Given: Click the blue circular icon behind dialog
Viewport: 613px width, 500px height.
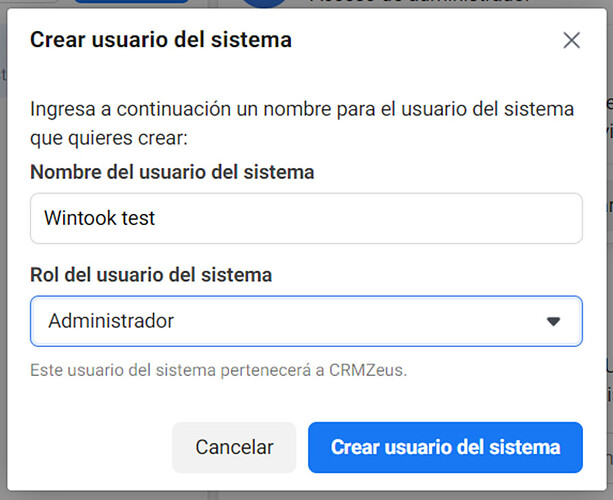Looking at the screenshot, I should 264,3.
